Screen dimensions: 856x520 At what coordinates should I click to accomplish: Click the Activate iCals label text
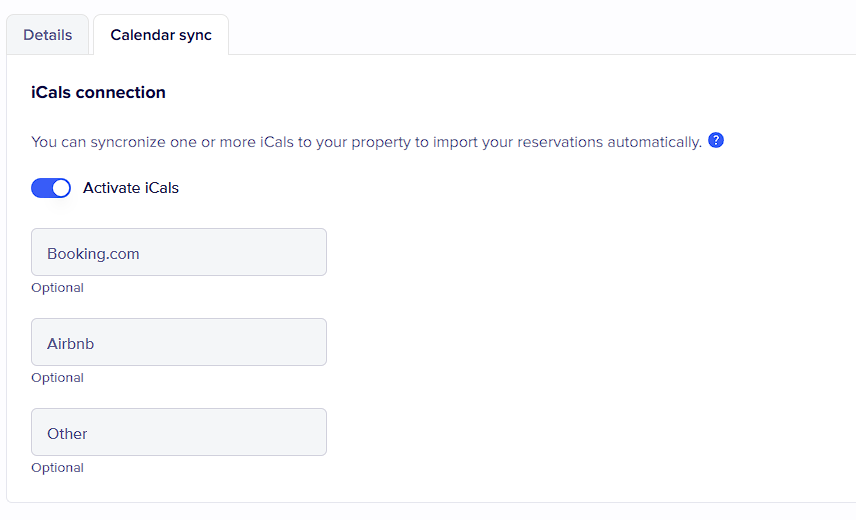(131, 188)
